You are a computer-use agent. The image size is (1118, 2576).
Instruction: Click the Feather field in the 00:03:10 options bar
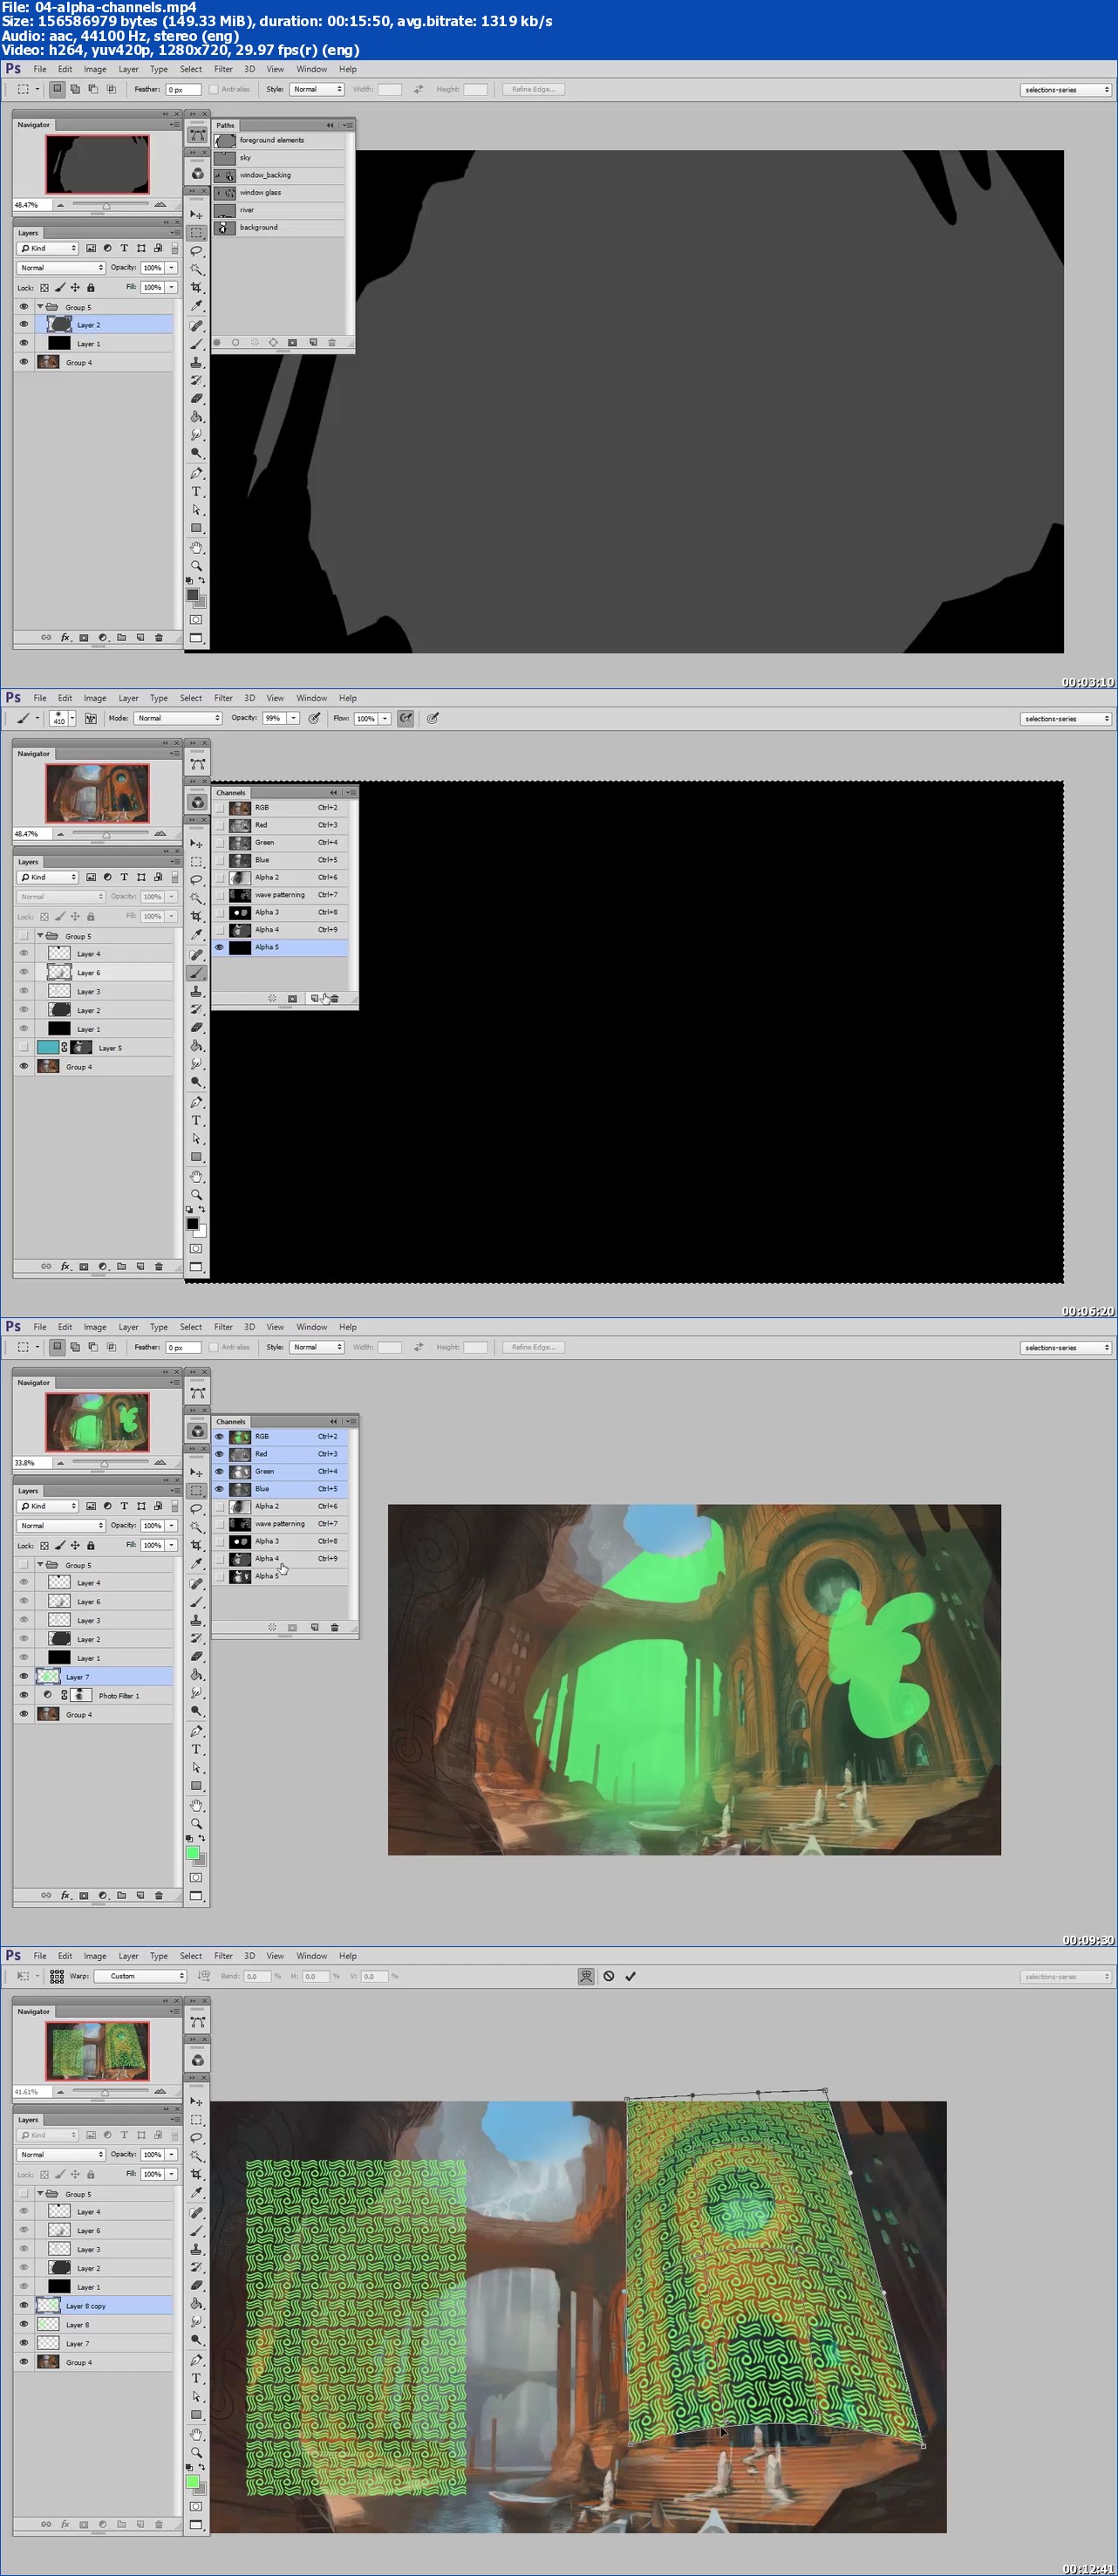coord(183,89)
